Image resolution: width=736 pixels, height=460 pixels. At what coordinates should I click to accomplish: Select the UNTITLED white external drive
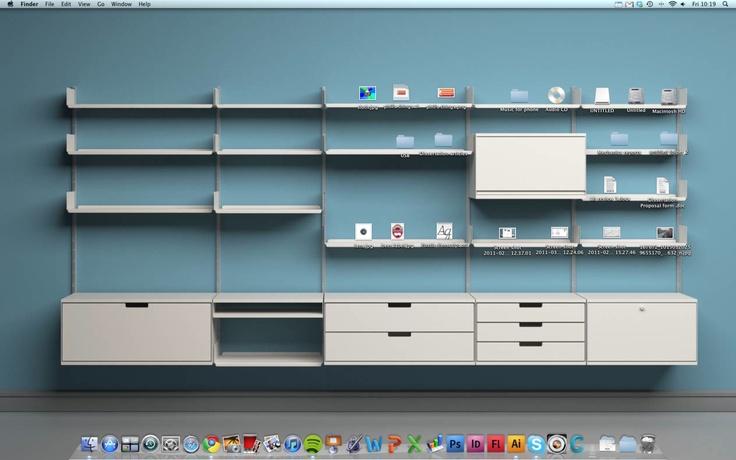[602, 96]
